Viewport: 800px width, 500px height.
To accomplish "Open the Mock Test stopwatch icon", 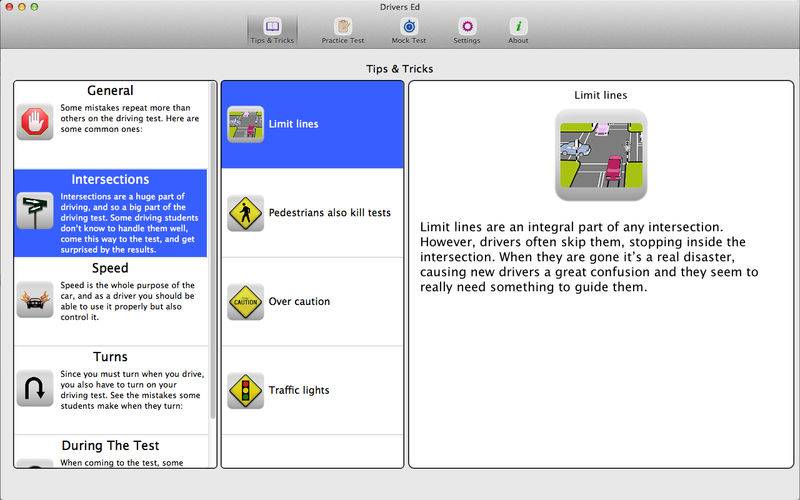I will coord(408,30).
